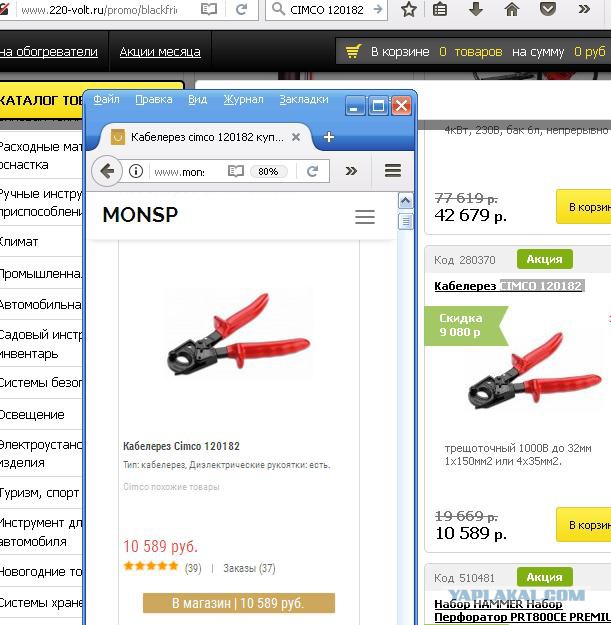Show site info icon in front browser
The height and width of the screenshot is (625, 611).
[136, 171]
